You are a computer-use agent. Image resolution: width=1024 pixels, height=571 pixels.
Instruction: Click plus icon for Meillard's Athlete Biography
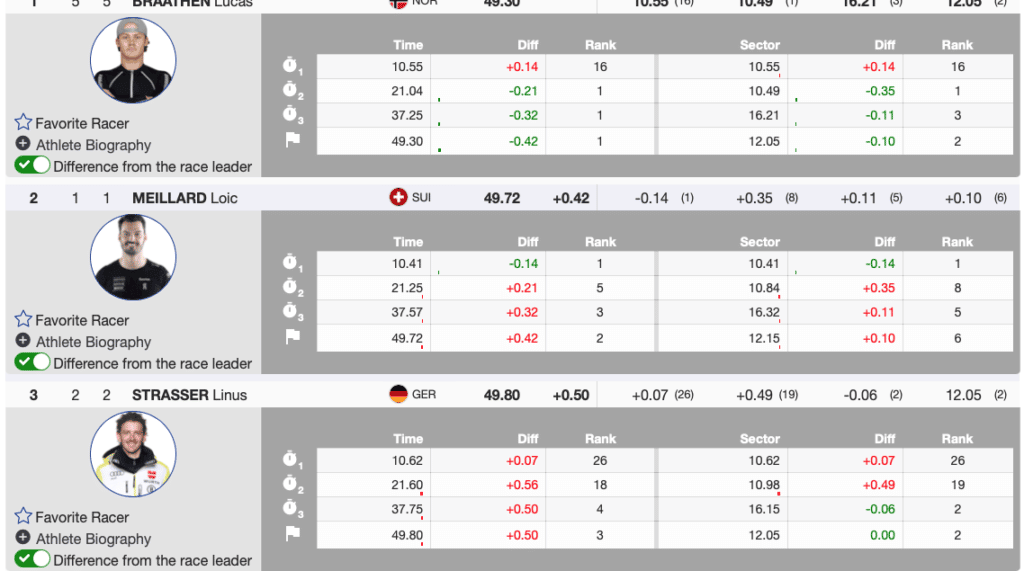tap(23, 342)
